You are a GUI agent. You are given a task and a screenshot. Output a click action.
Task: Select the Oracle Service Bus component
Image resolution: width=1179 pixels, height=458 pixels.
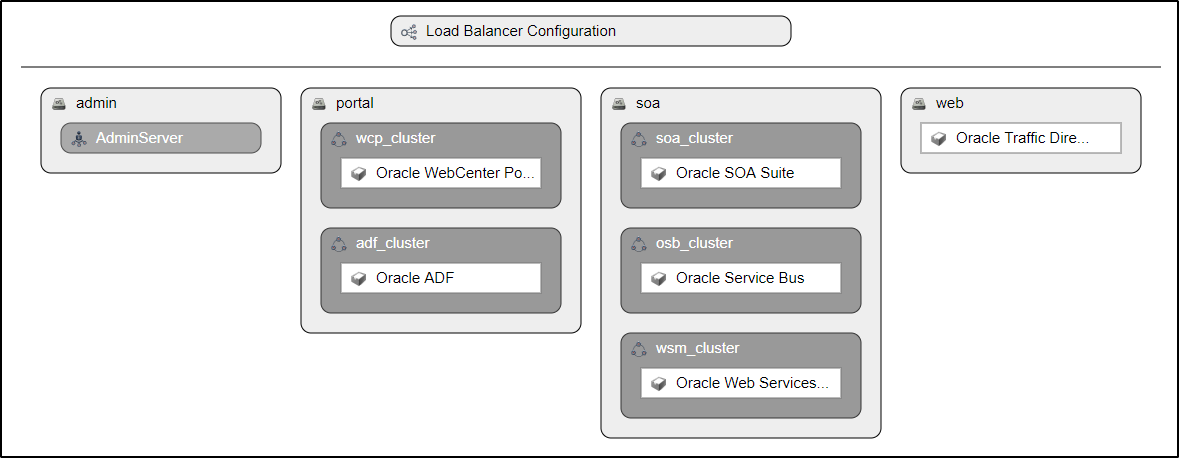click(741, 278)
